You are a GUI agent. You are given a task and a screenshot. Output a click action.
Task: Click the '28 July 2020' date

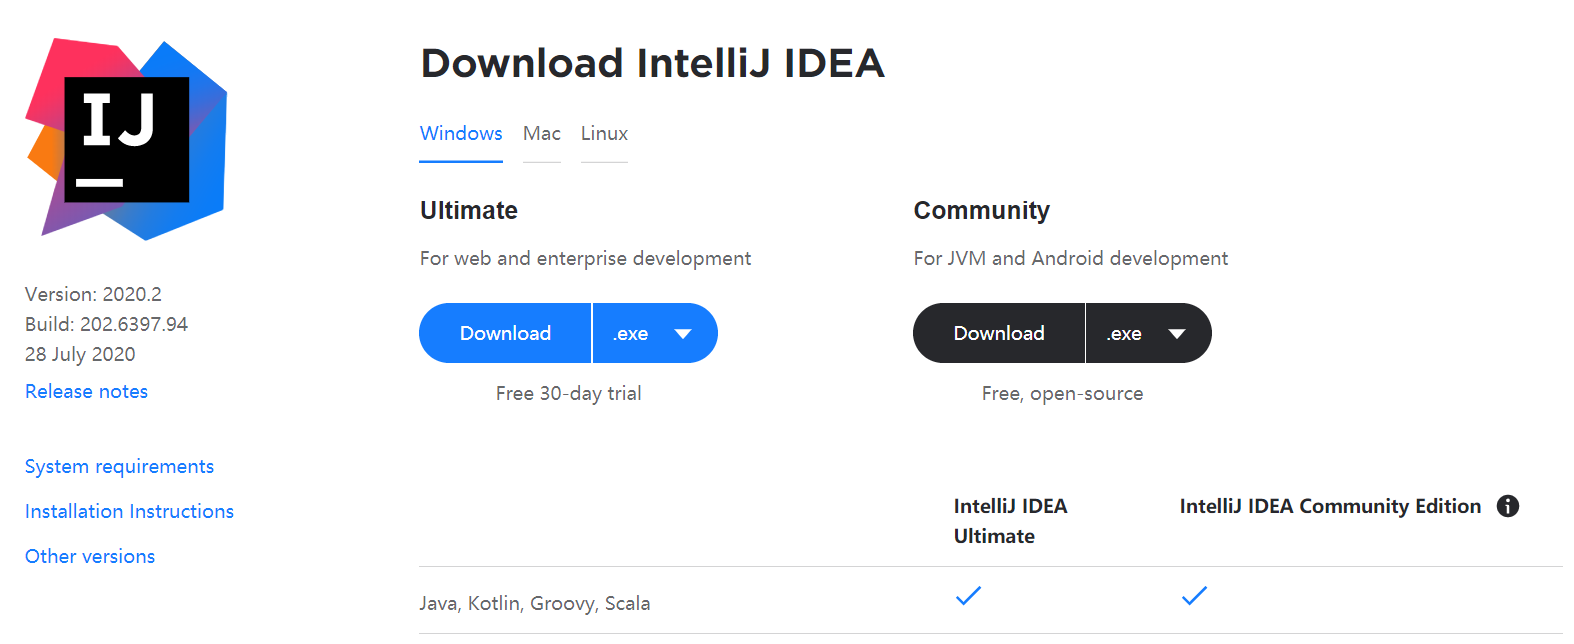point(80,354)
